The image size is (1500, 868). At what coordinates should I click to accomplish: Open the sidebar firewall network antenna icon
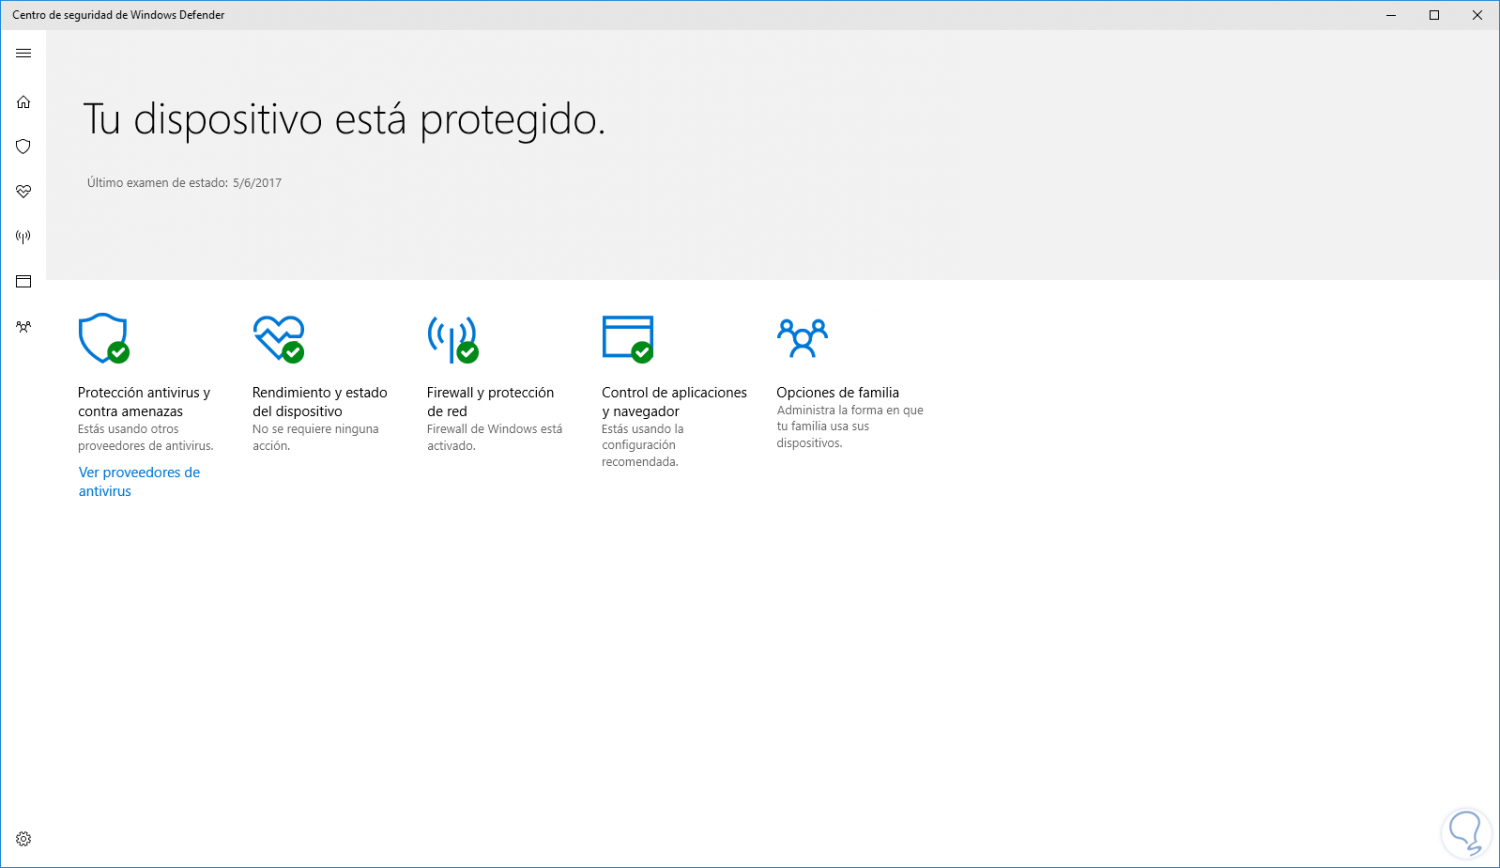(x=24, y=237)
